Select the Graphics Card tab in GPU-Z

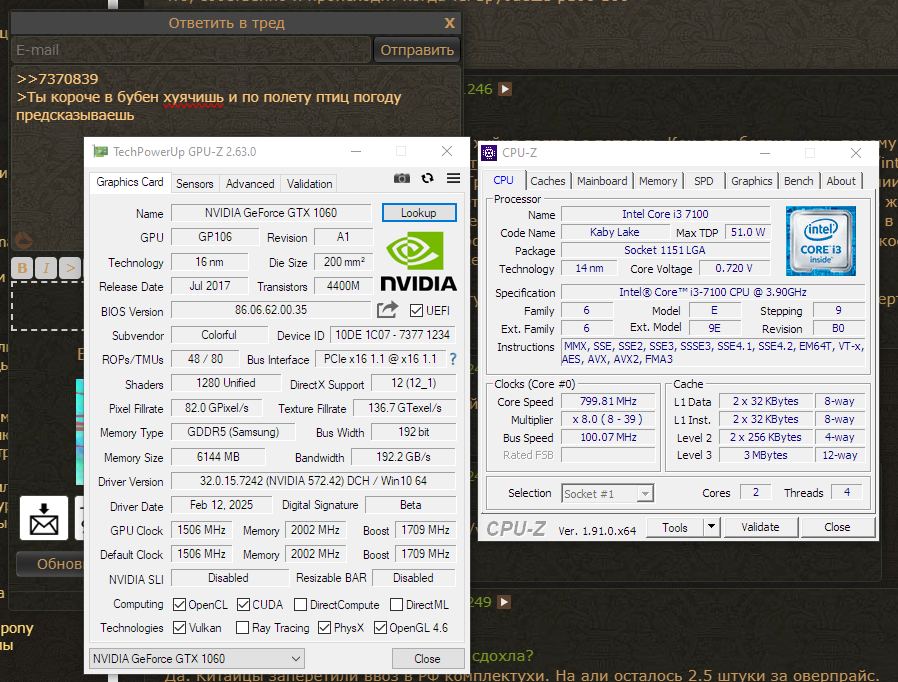click(129, 182)
